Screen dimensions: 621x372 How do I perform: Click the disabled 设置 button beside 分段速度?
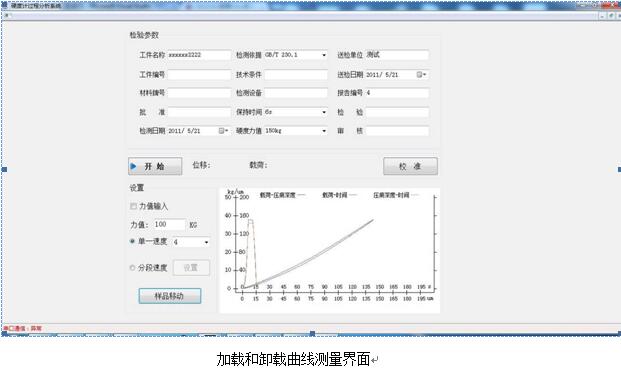191,268
